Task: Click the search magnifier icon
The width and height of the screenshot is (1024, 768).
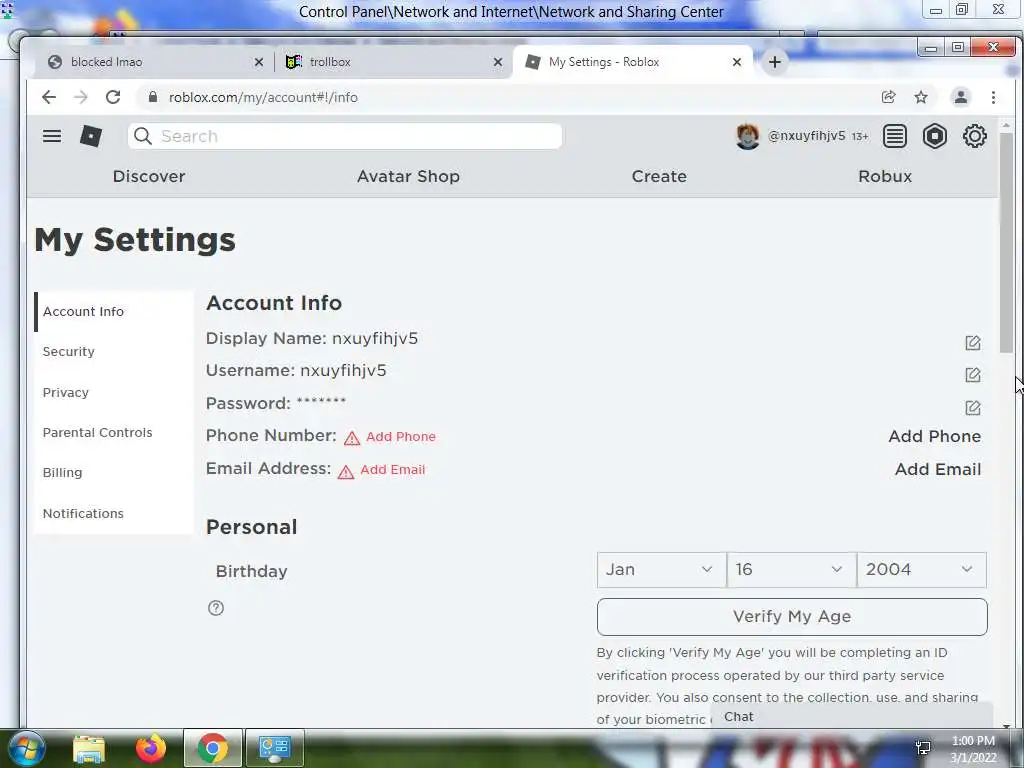Action: 142,136
